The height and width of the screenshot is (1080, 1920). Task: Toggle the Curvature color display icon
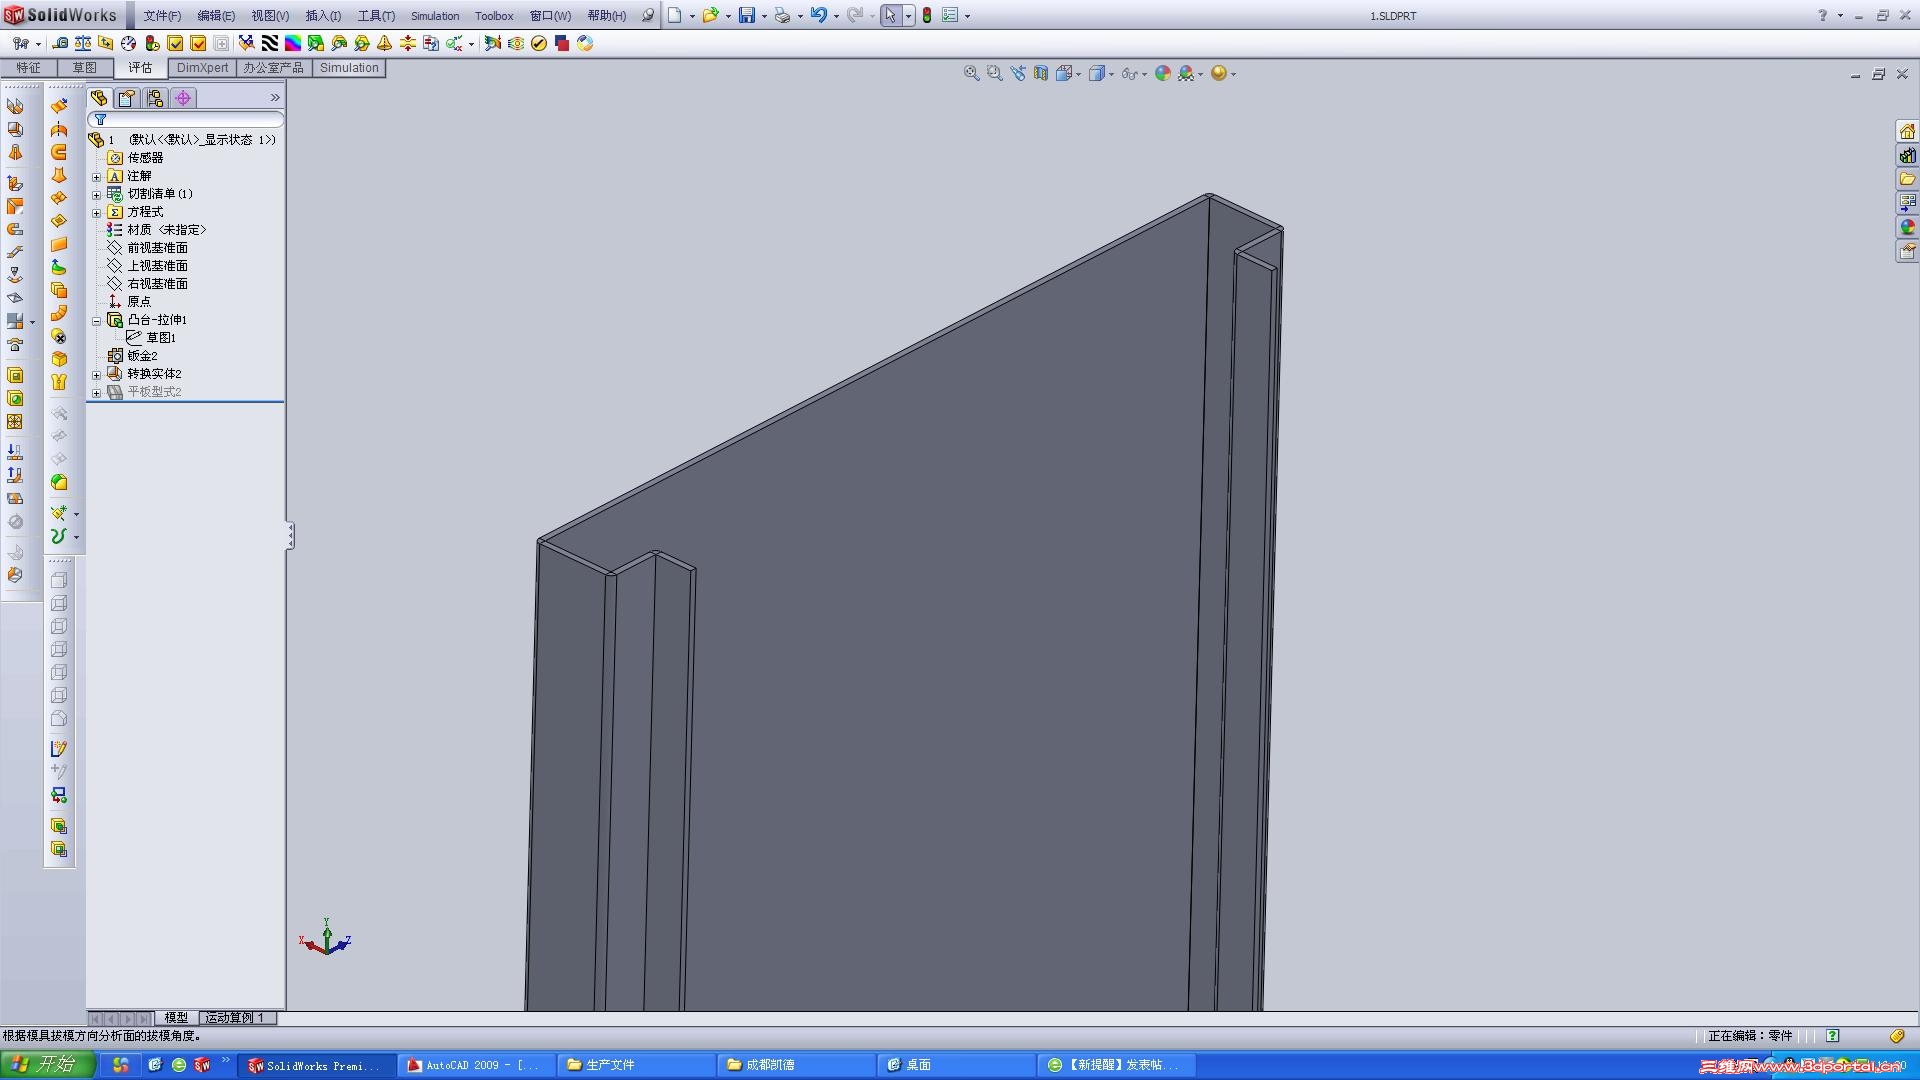293,43
